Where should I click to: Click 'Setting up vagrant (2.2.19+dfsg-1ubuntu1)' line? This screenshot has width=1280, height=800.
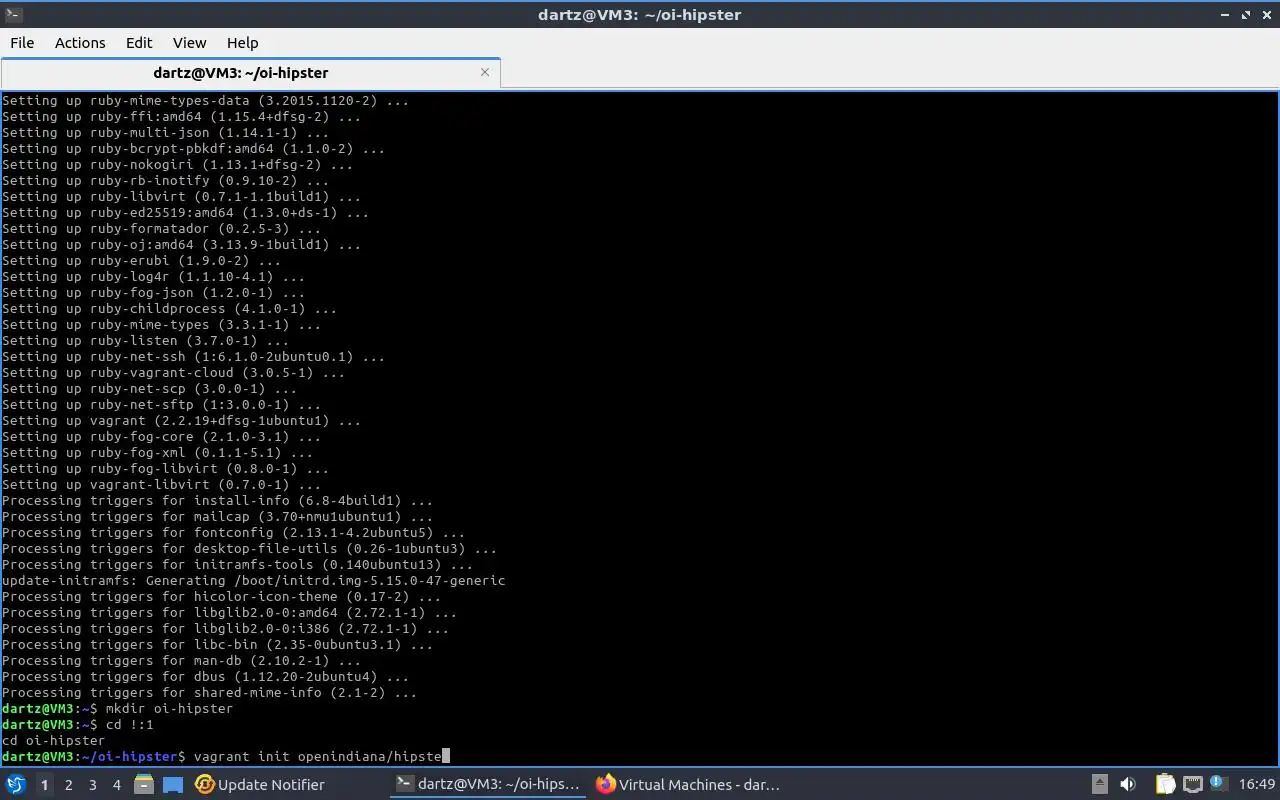pos(181,420)
